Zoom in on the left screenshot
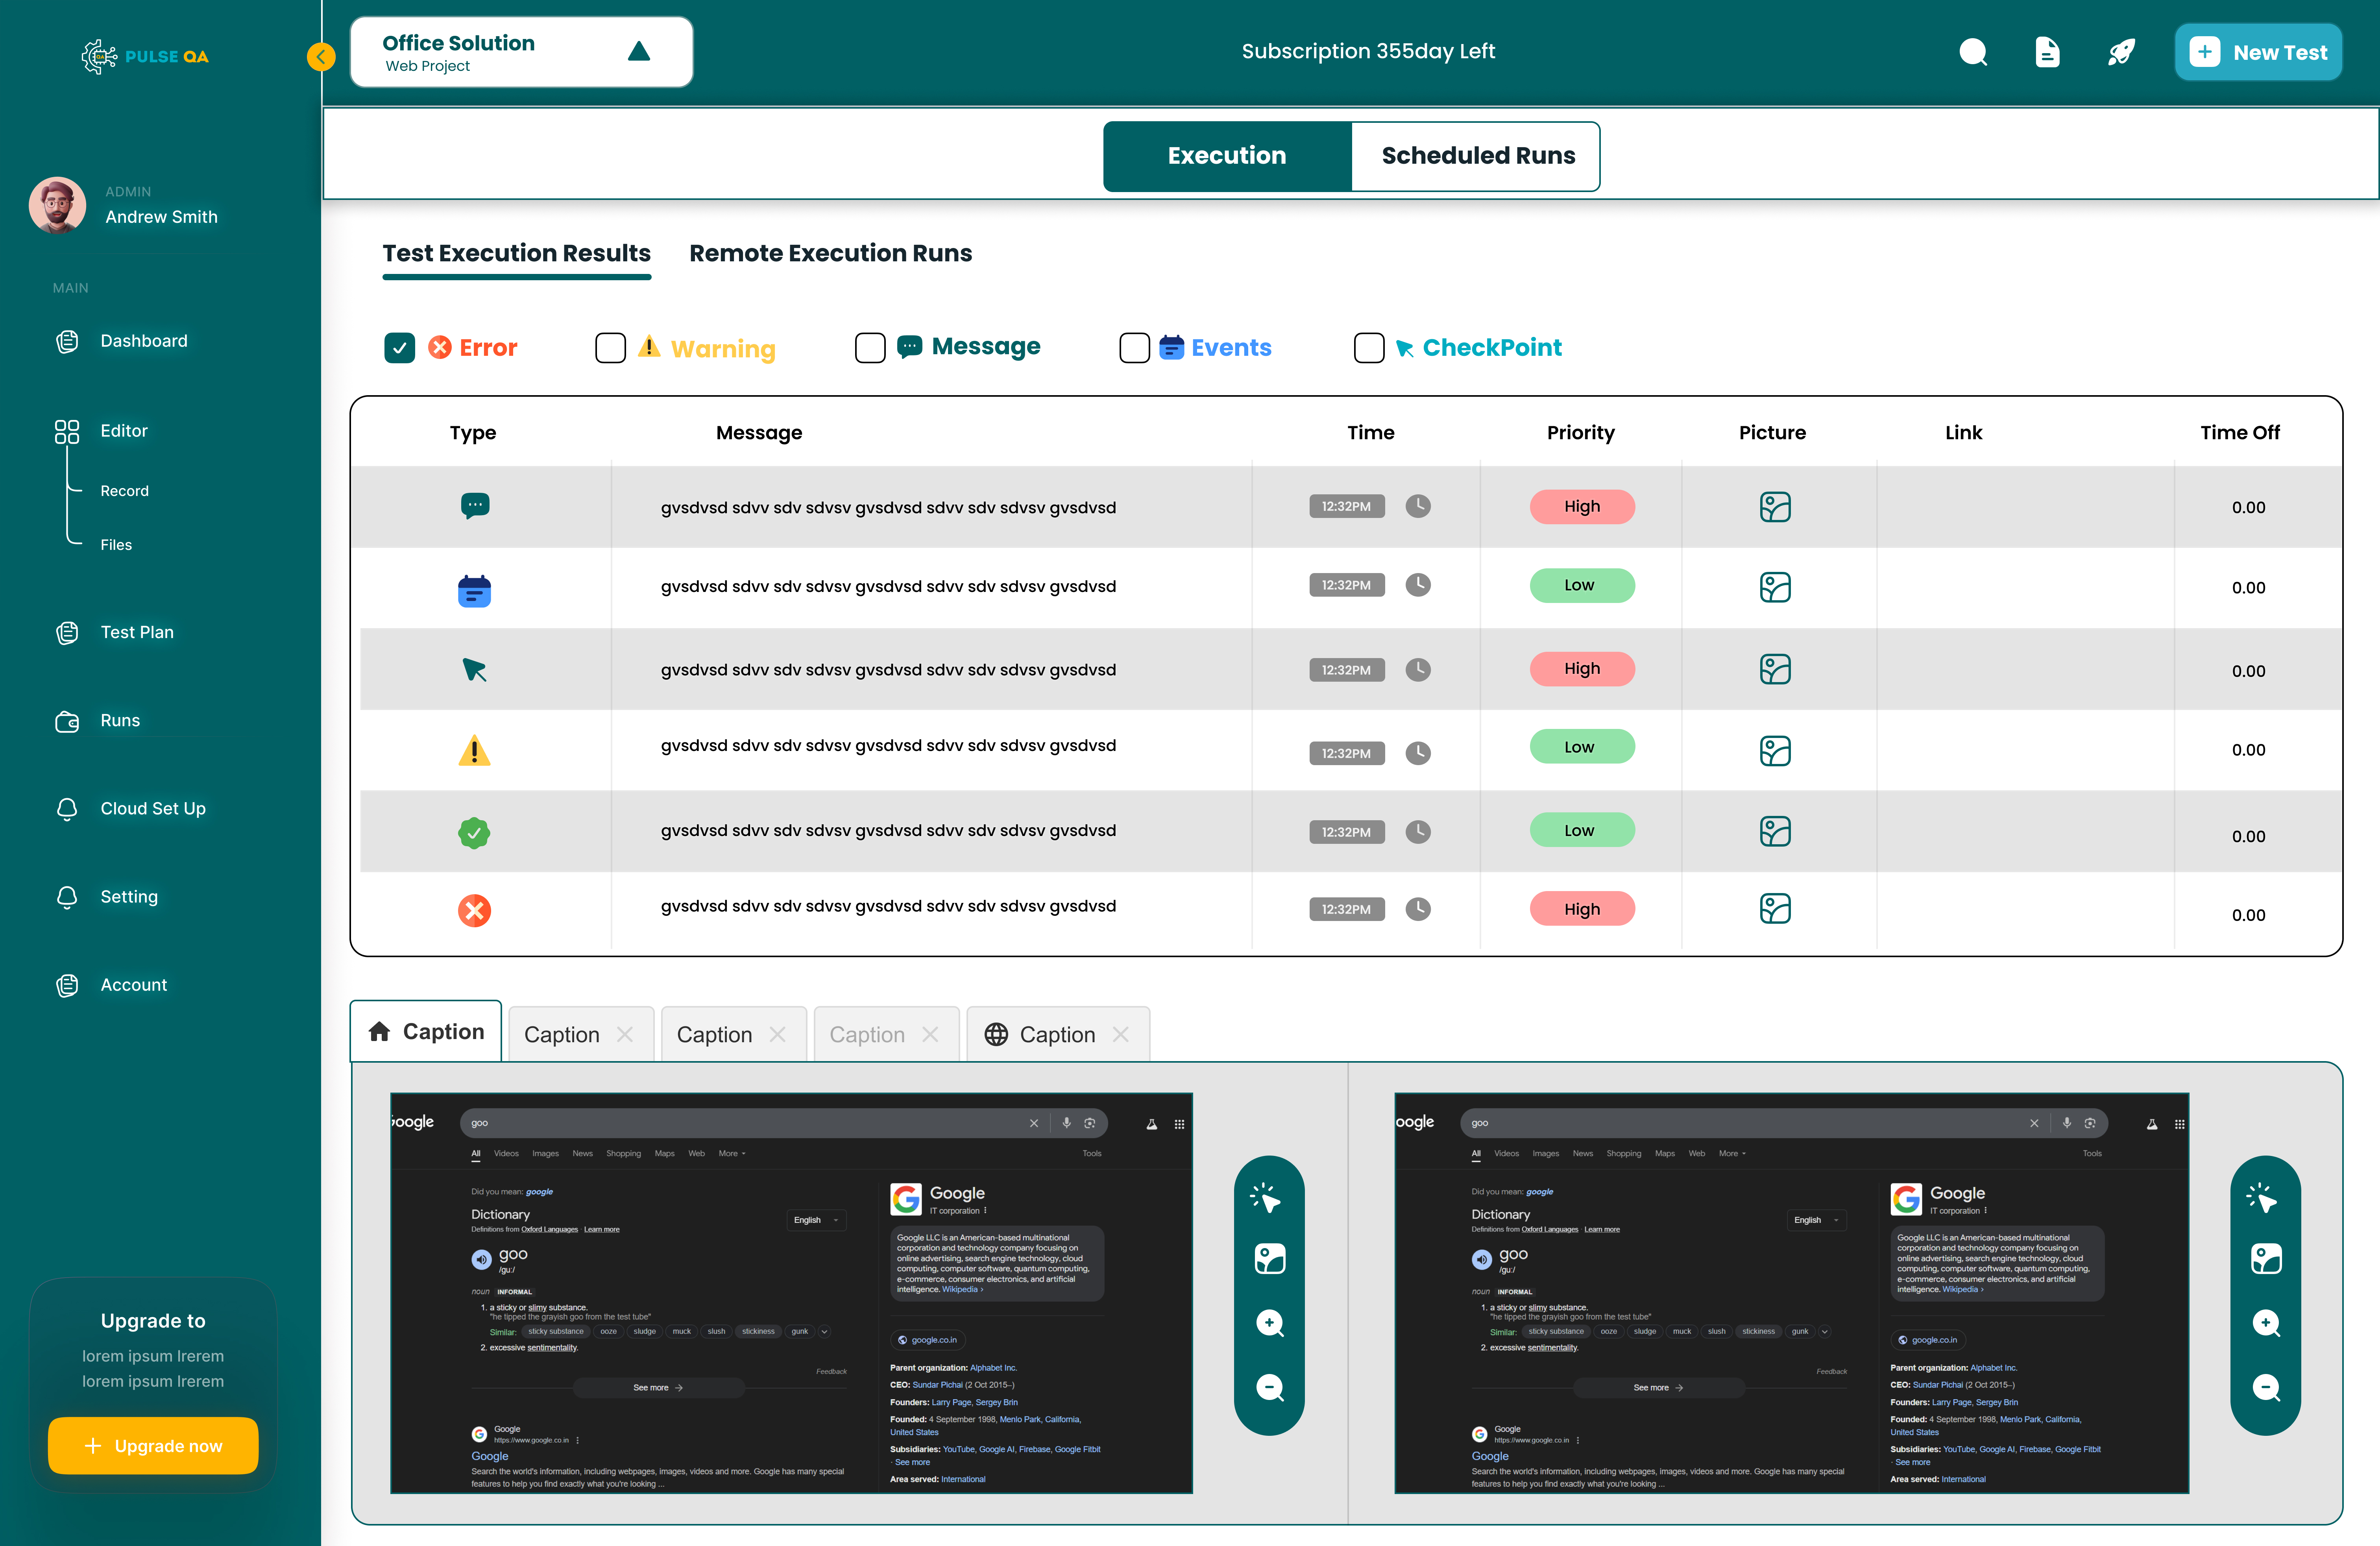 [1269, 1323]
